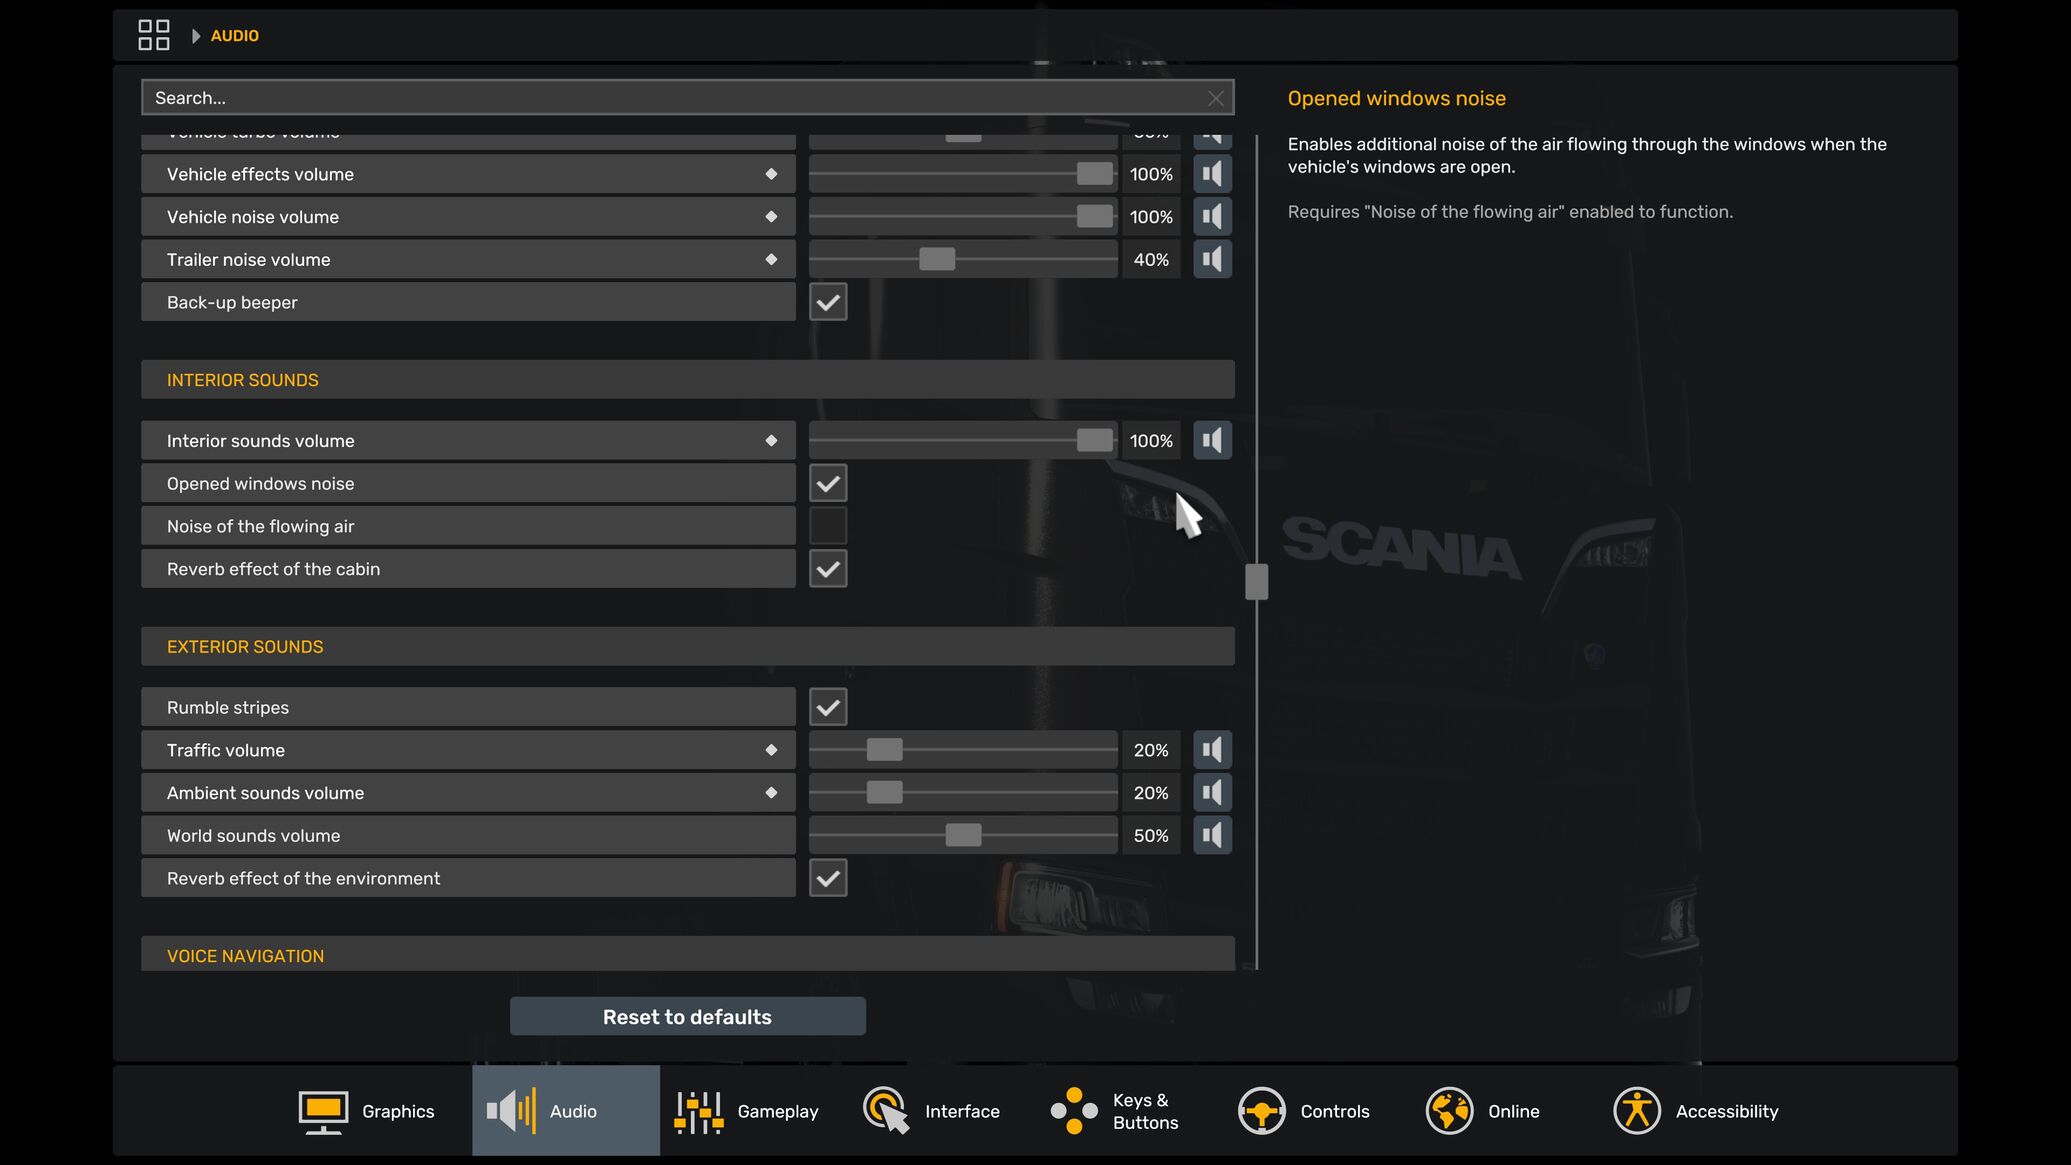Toggle the Back-up beeper checkbox
Image resolution: width=2071 pixels, height=1165 pixels.
pos(828,302)
